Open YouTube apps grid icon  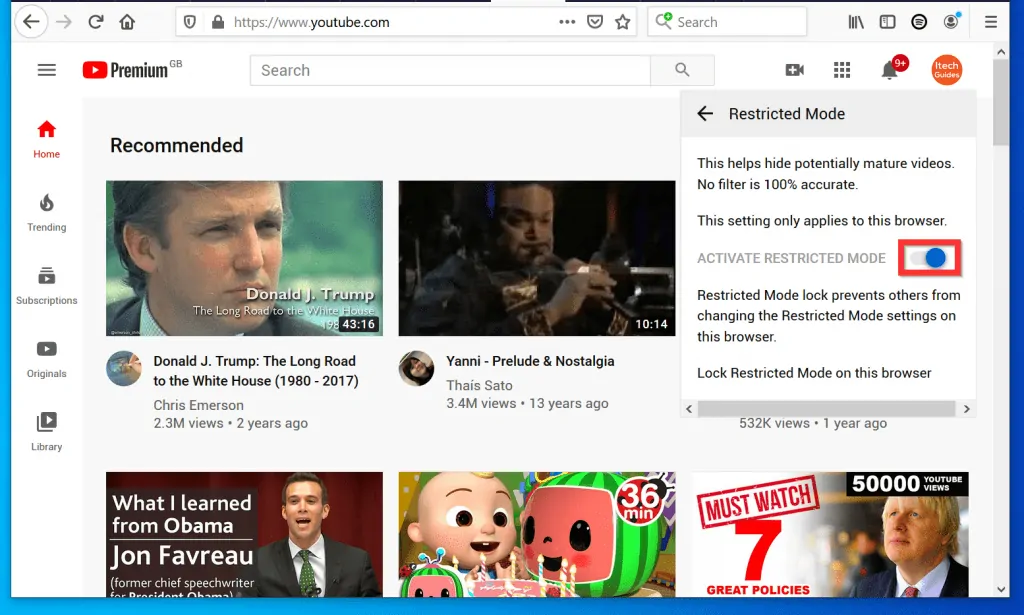(842, 70)
